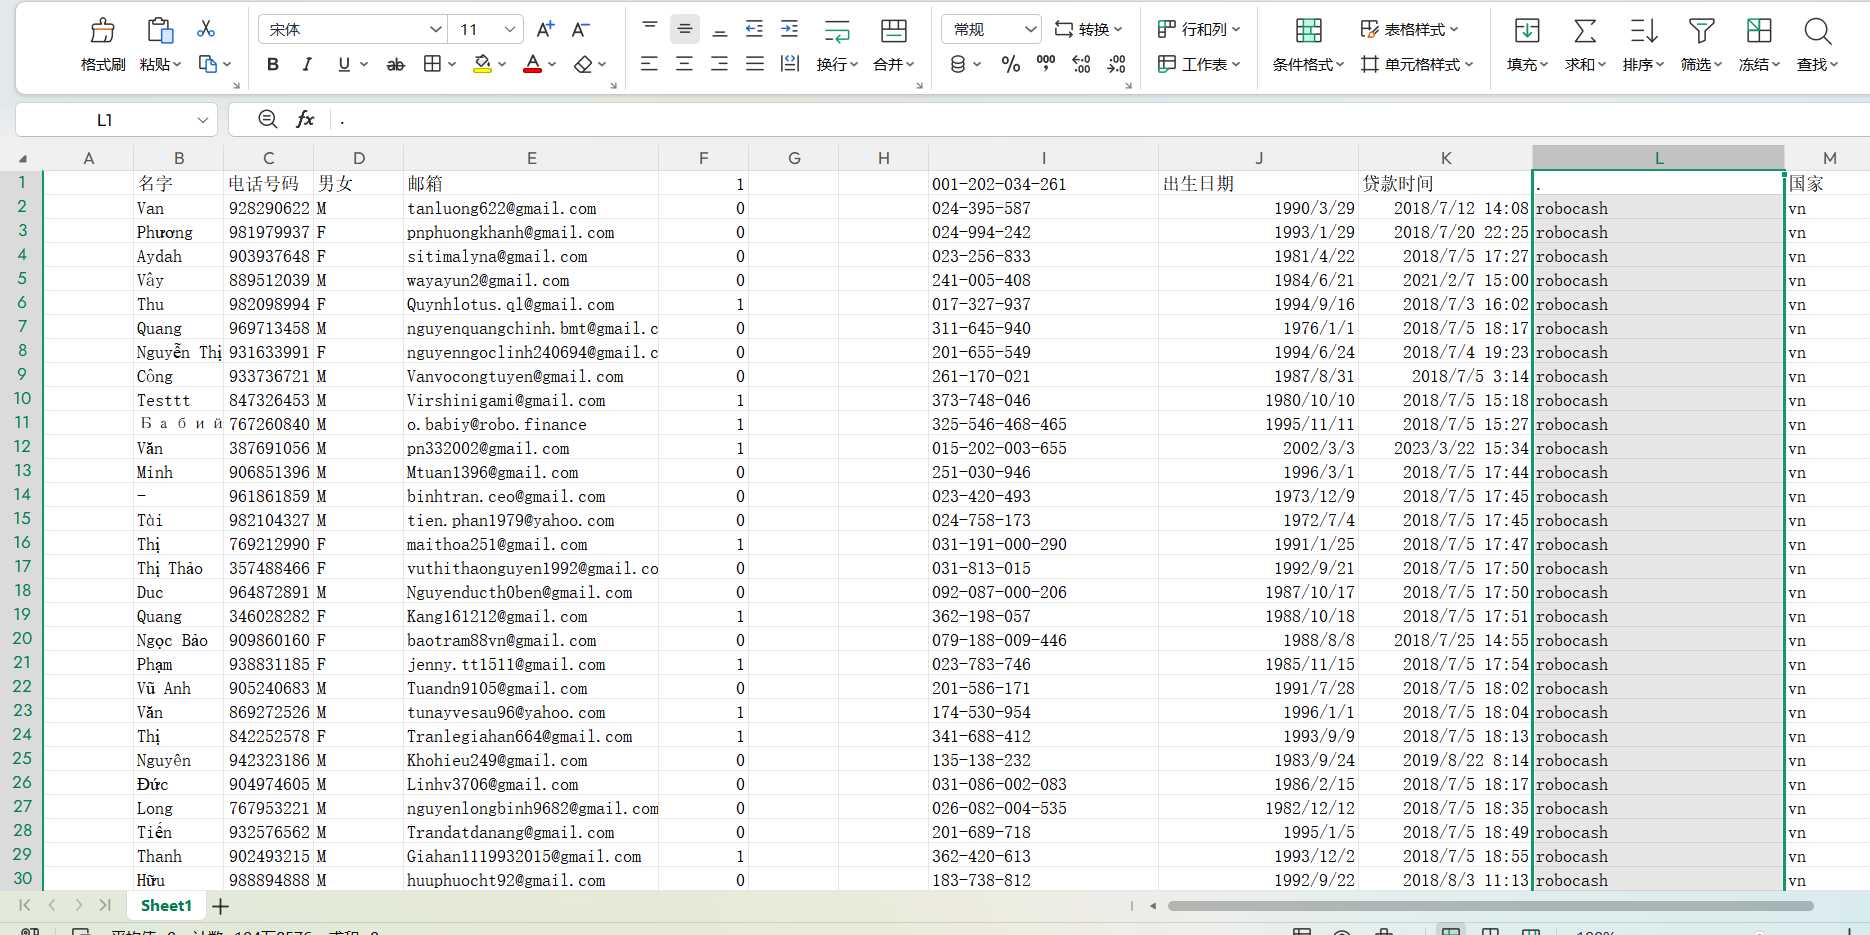Screen dimensions: 1870x935
Task: Click the Merge cells (合并) icon
Action: [x=893, y=31]
